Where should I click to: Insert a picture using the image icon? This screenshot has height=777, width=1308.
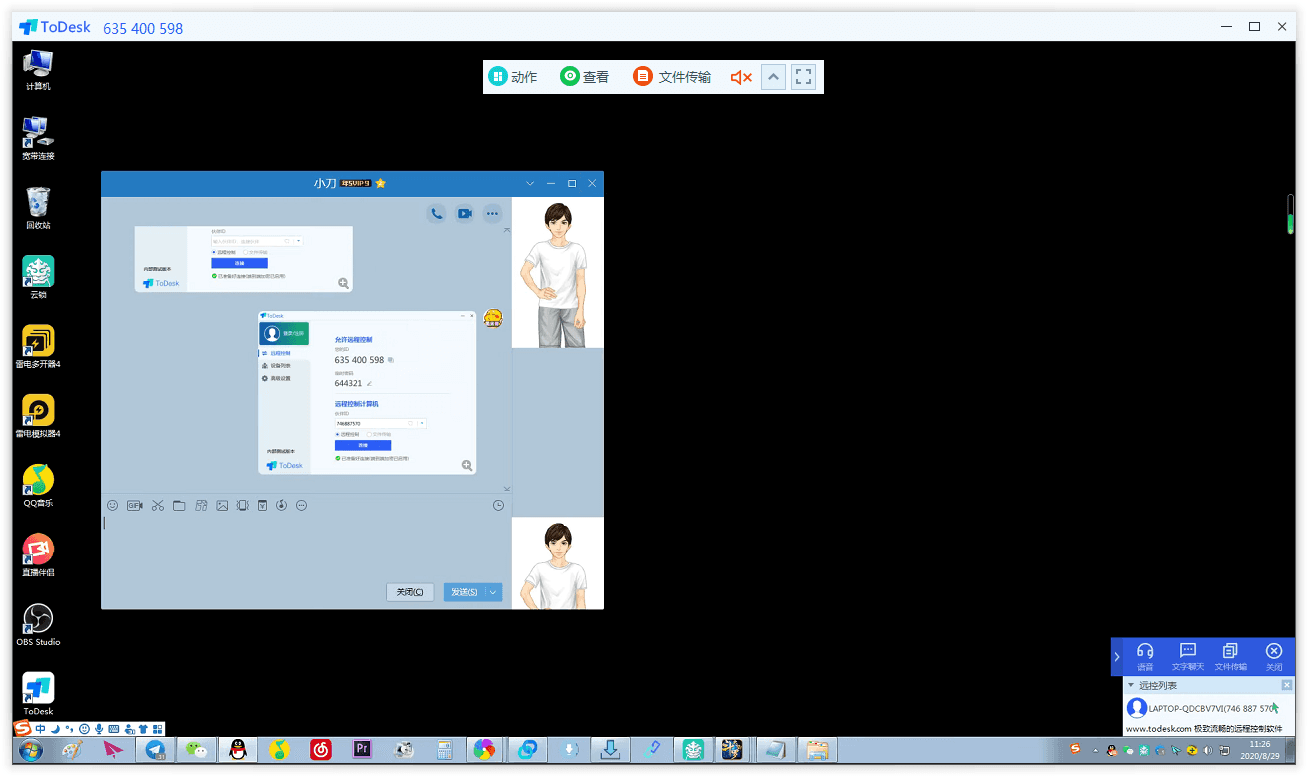[x=222, y=505]
